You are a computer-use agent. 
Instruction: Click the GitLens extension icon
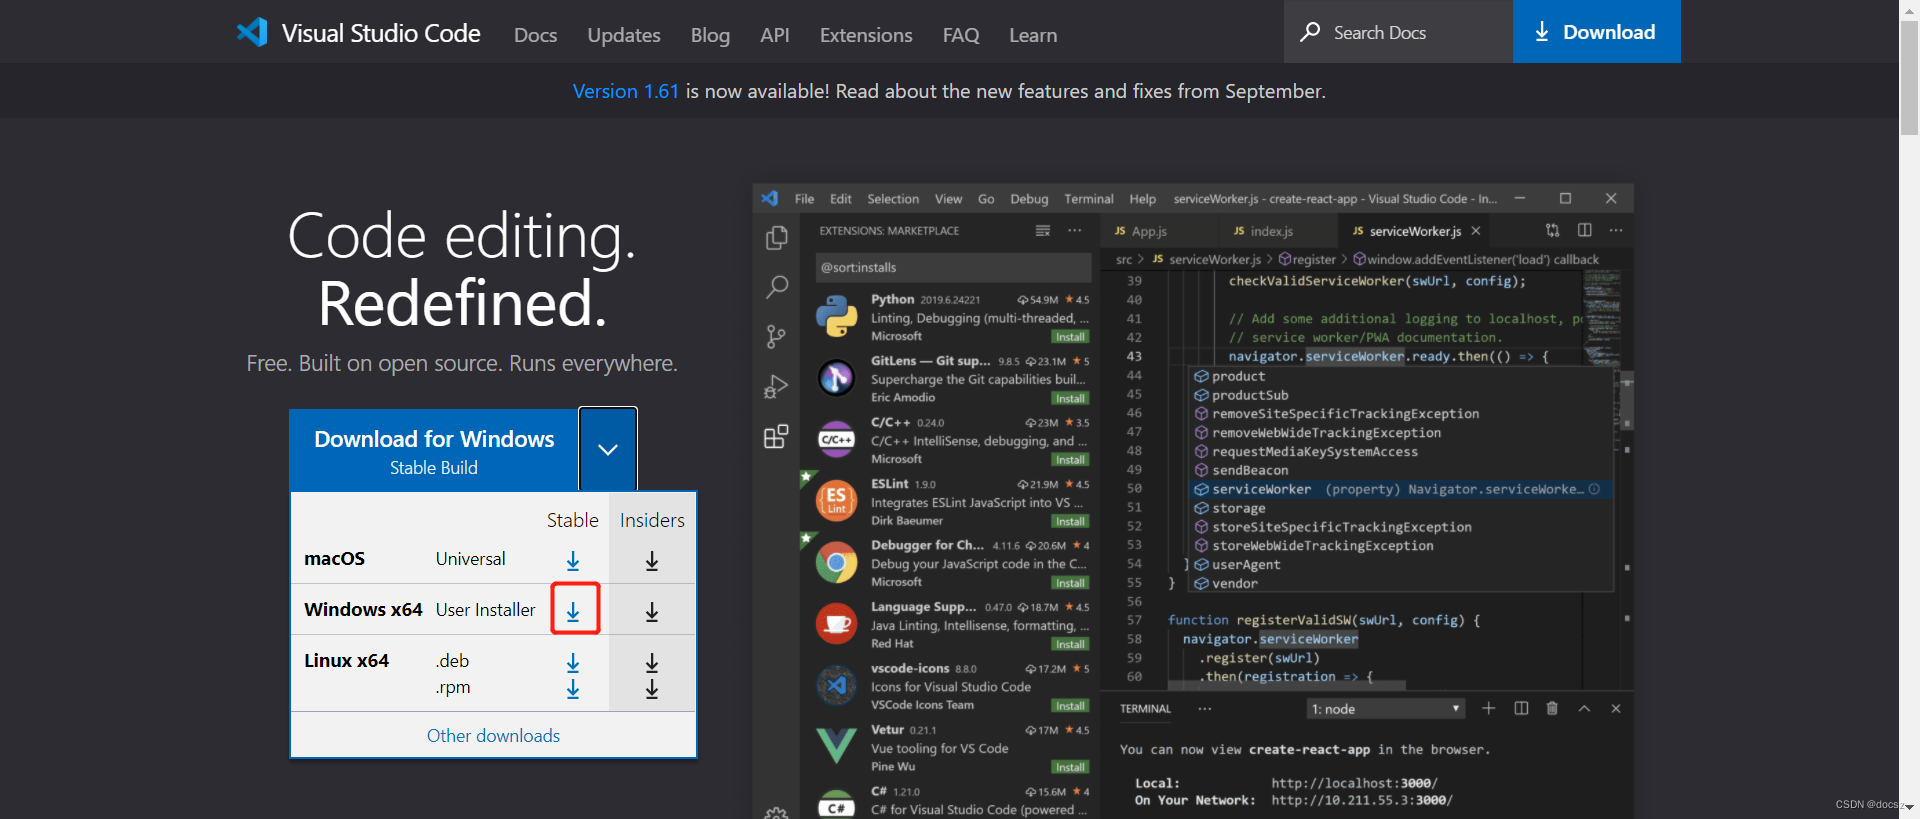point(836,377)
